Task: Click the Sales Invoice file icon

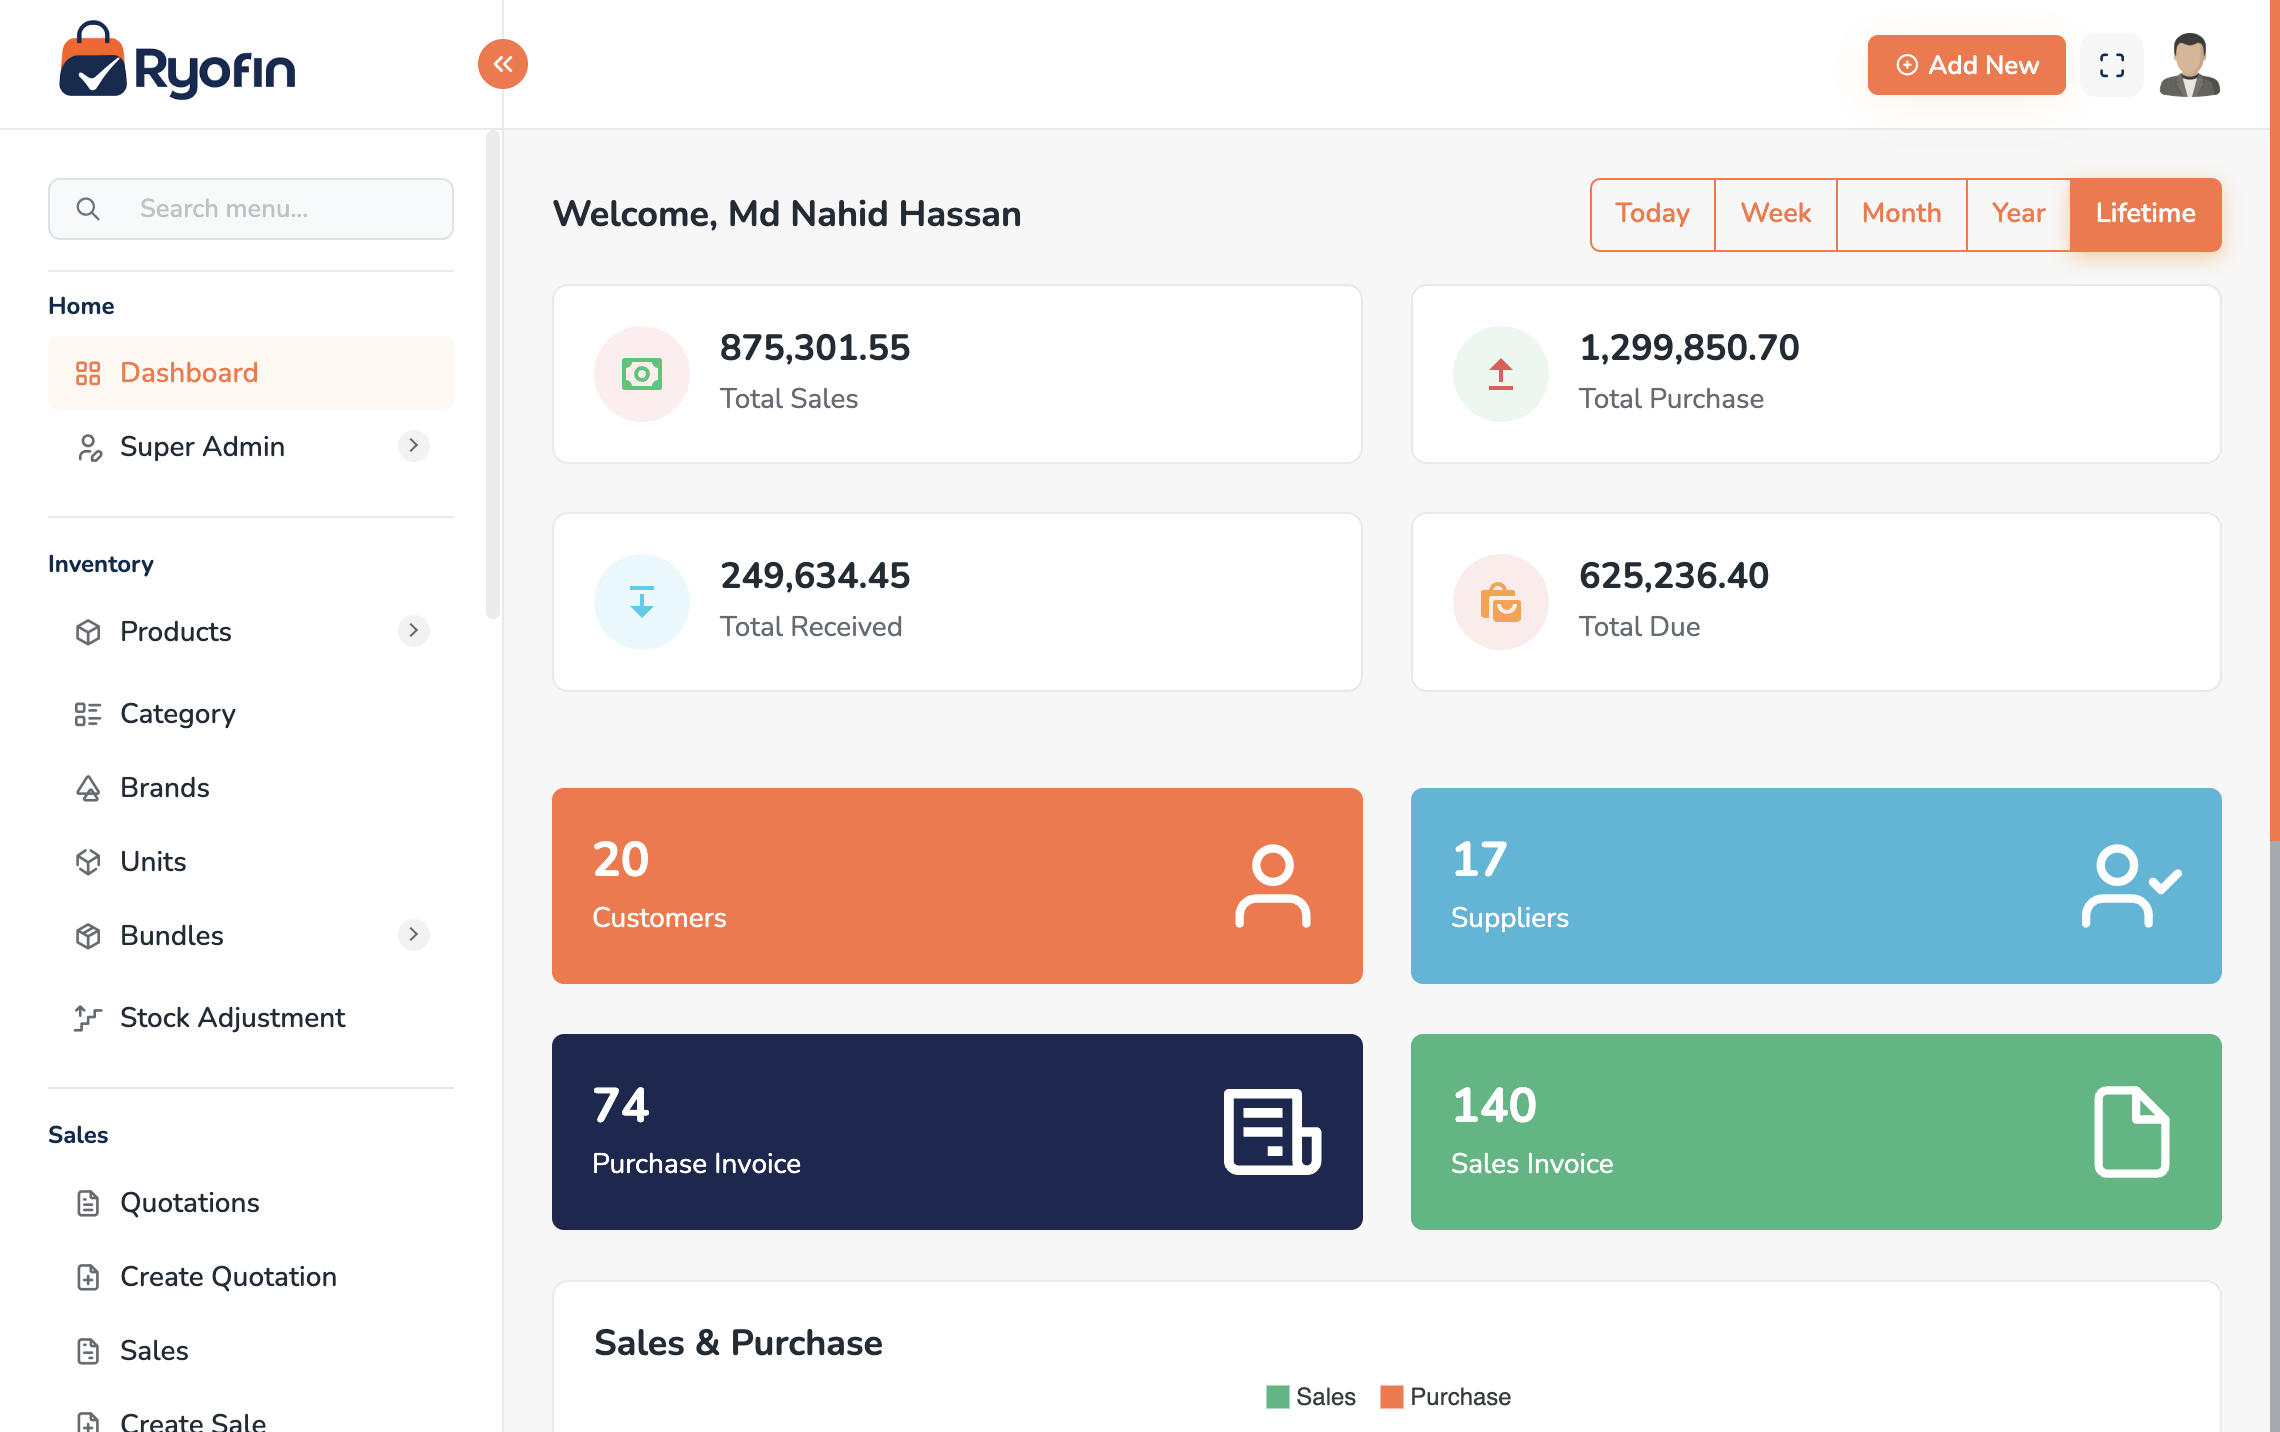Action: point(2132,1132)
